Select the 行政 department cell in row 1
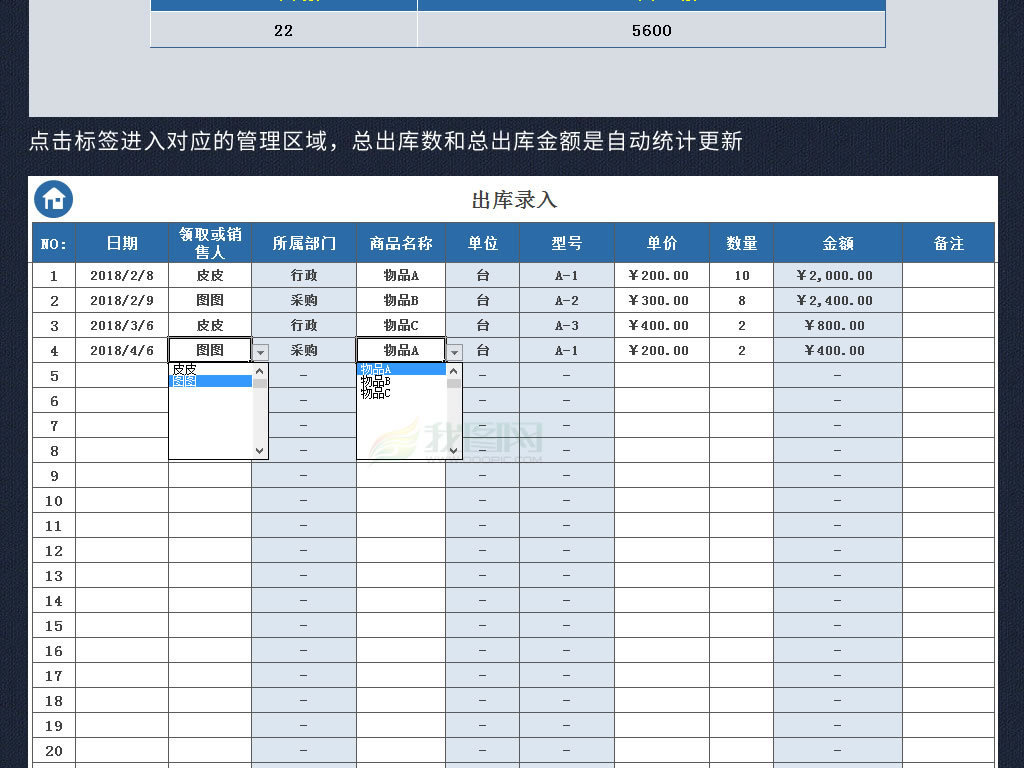Viewport: 1024px width, 768px height. pos(304,275)
